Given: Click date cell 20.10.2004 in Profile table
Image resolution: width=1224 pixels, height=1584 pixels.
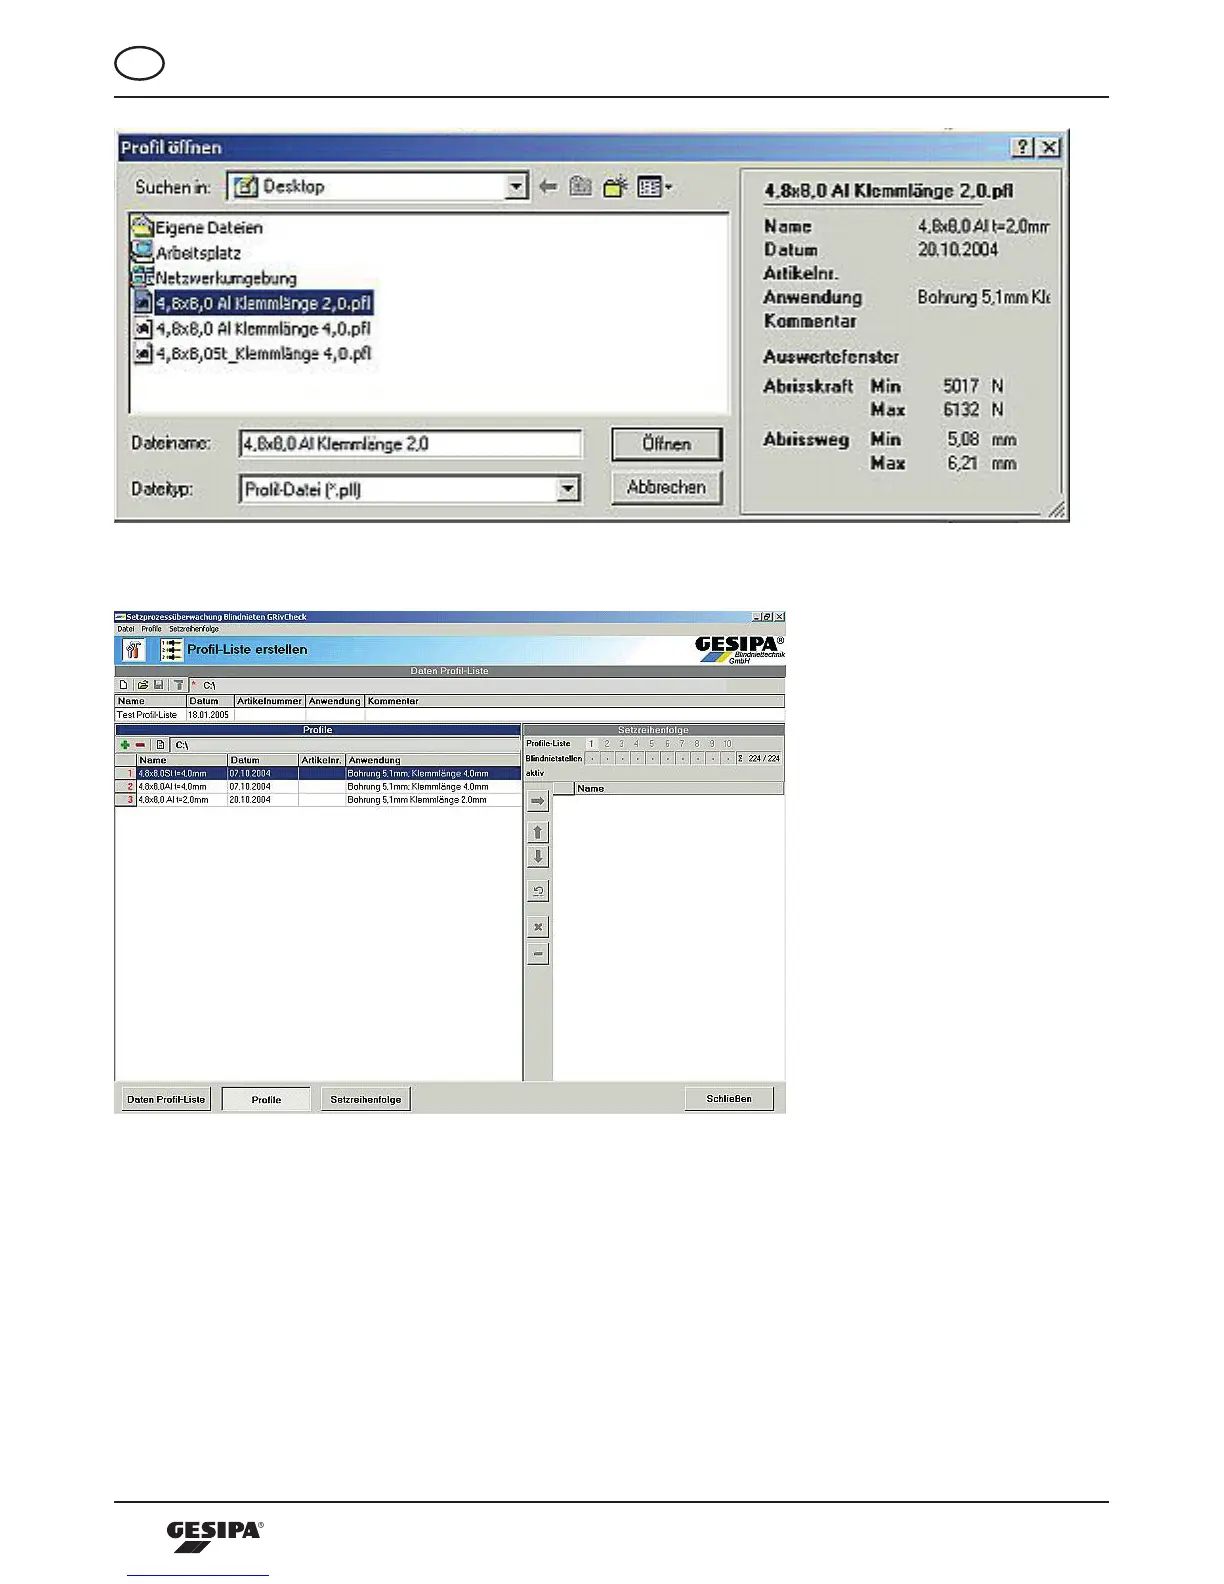Looking at the screenshot, I should 263,800.
